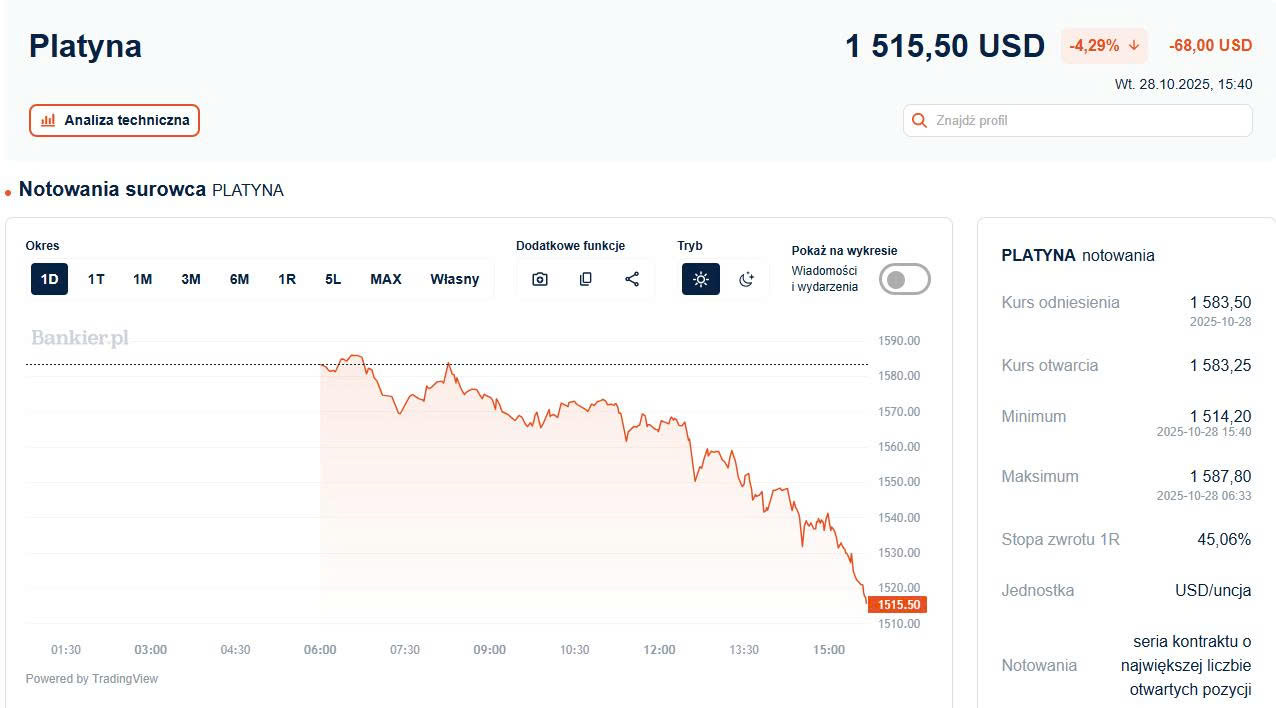Toggle Wiadomości i wydarzenia switch

tap(904, 280)
